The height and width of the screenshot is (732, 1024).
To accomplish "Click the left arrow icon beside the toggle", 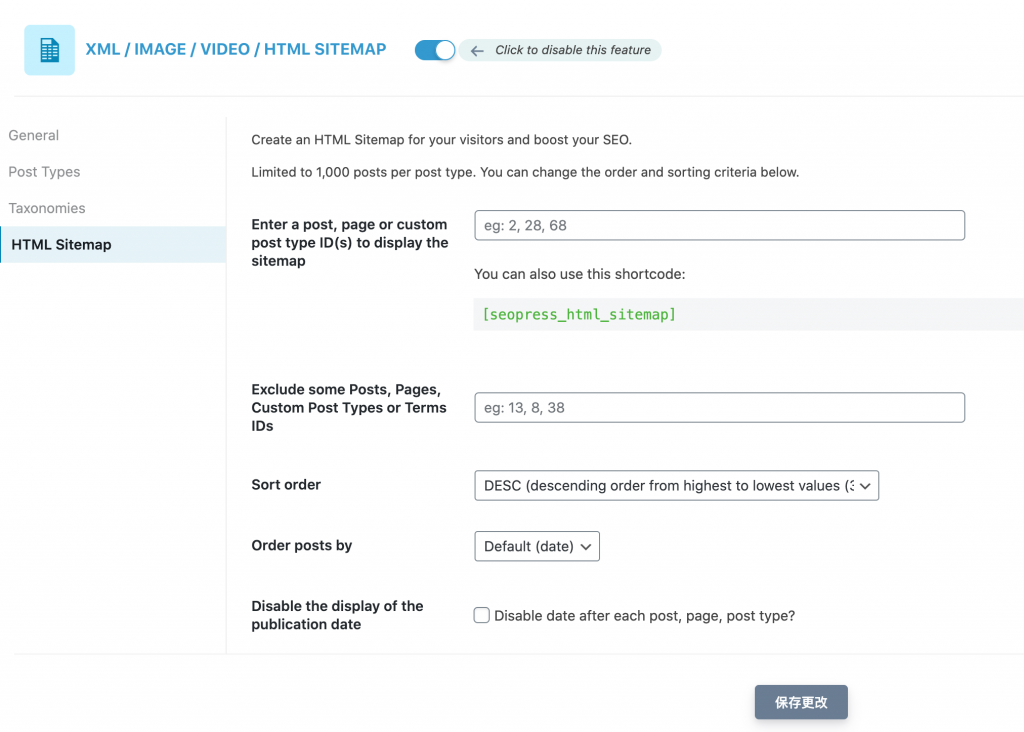I will tap(478, 51).
